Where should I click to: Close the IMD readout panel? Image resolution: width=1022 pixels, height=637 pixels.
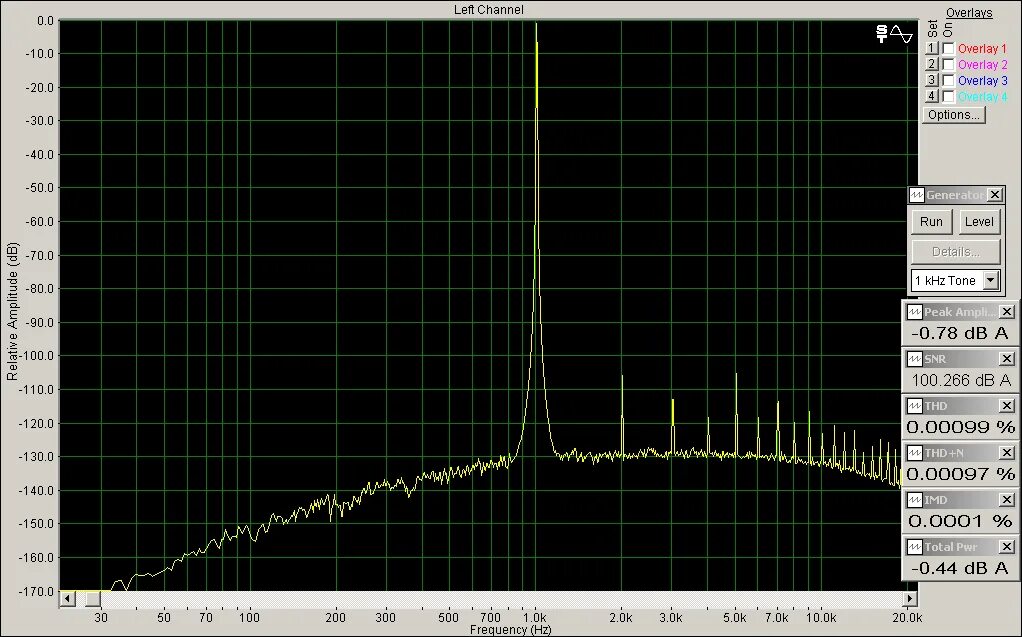tap(1006, 499)
